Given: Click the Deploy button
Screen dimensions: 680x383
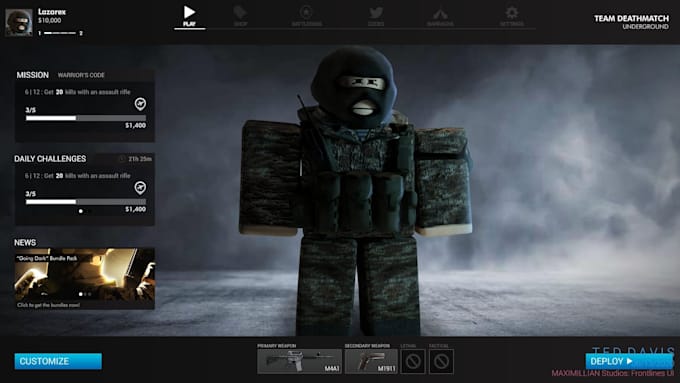Looking at the screenshot, I should [x=629, y=361].
